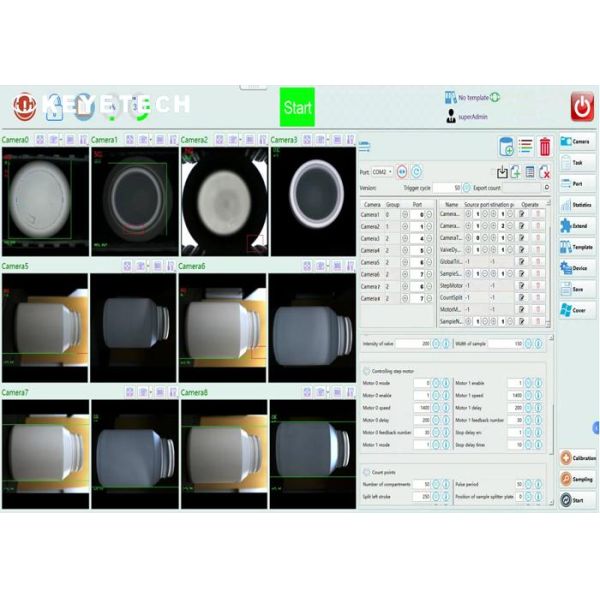Viewport: 600px width, 600px height.
Task: Open the Template sidebar tab
Action: click(576, 247)
